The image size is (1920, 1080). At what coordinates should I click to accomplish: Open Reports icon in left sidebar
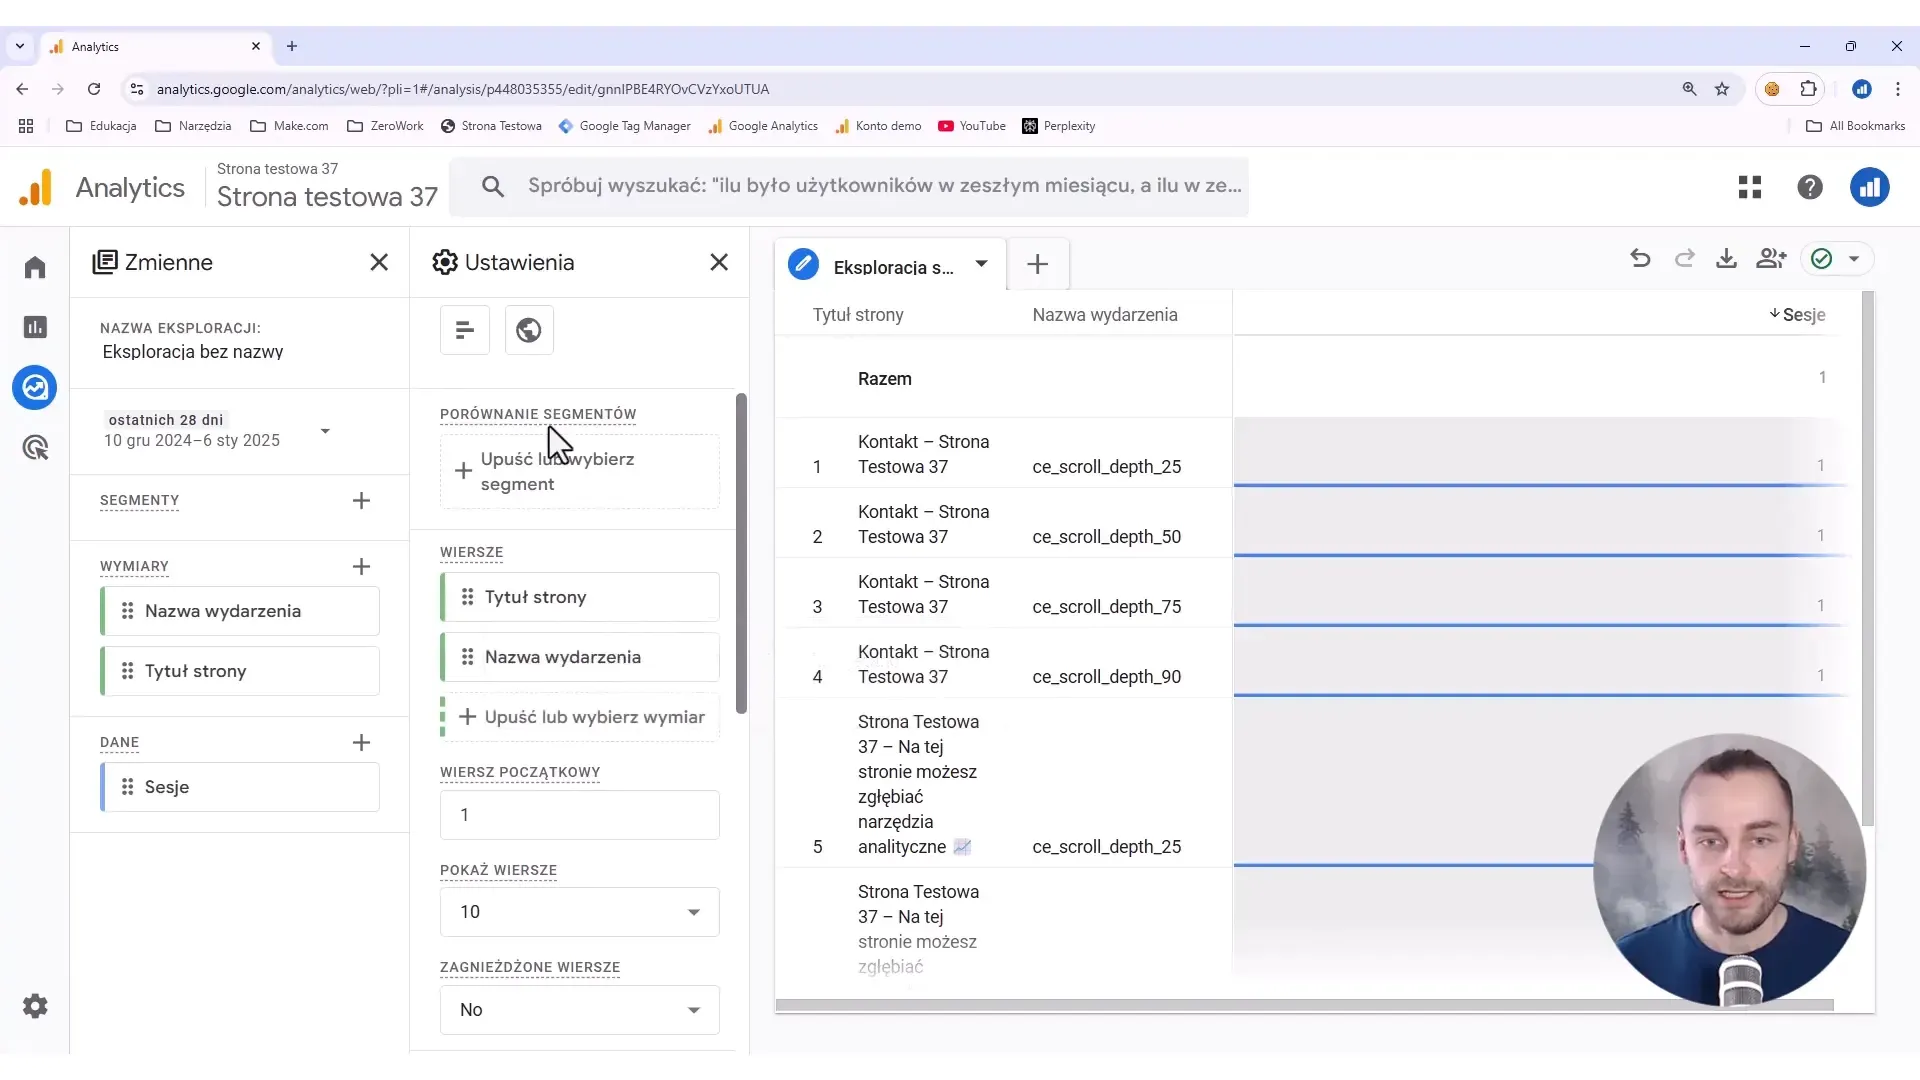(35, 327)
